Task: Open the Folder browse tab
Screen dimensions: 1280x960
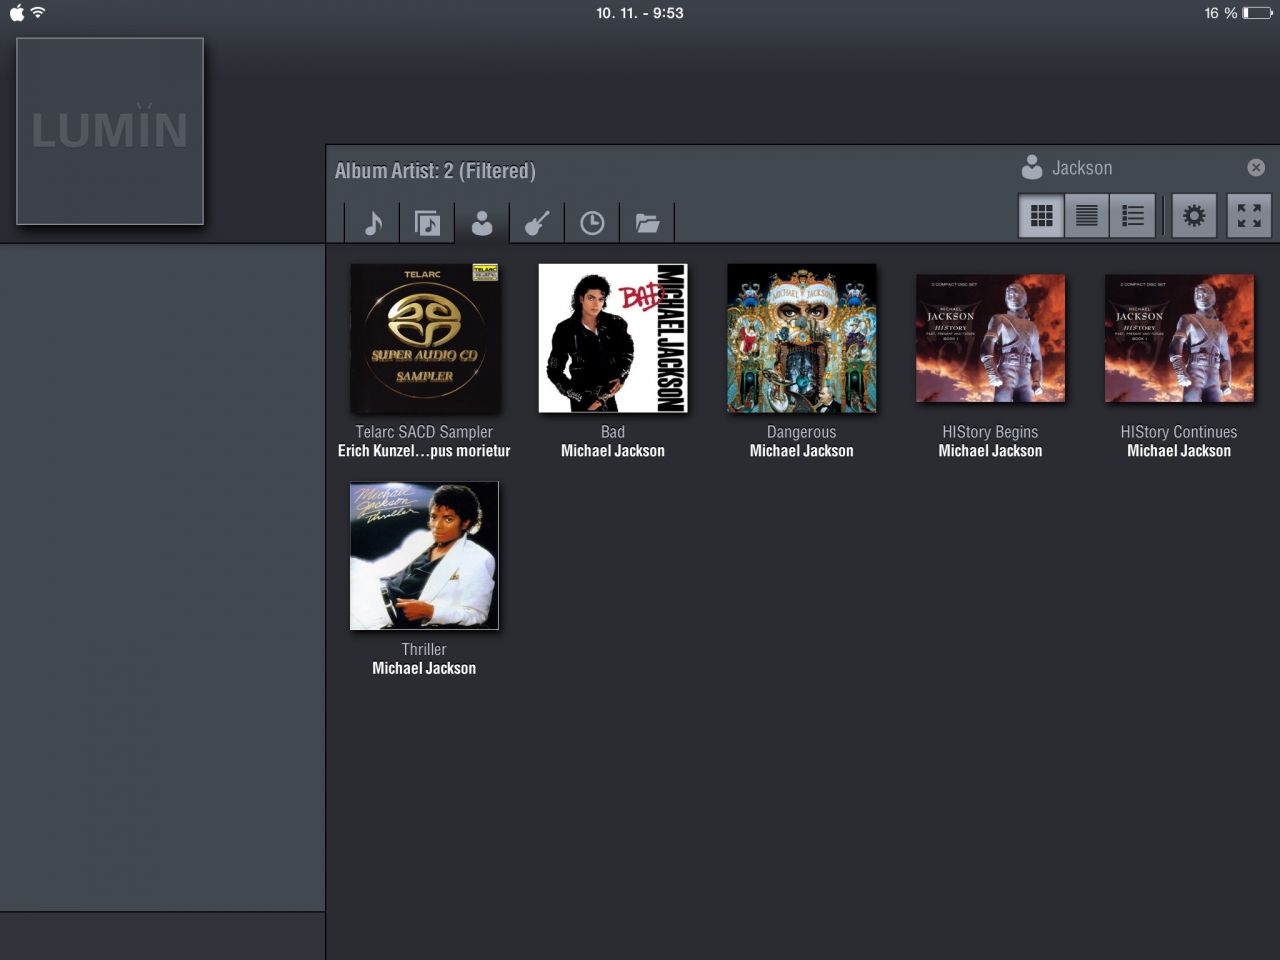Action: tap(647, 222)
